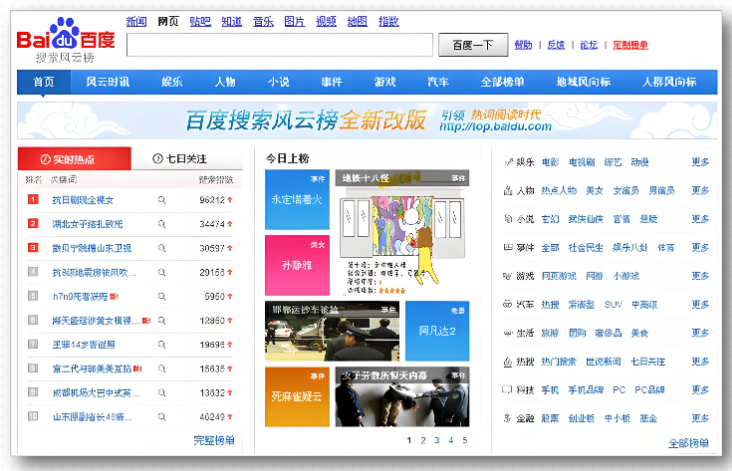
Task: Click the SUV link in 汽车 row
Action: [x=613, y=304]
